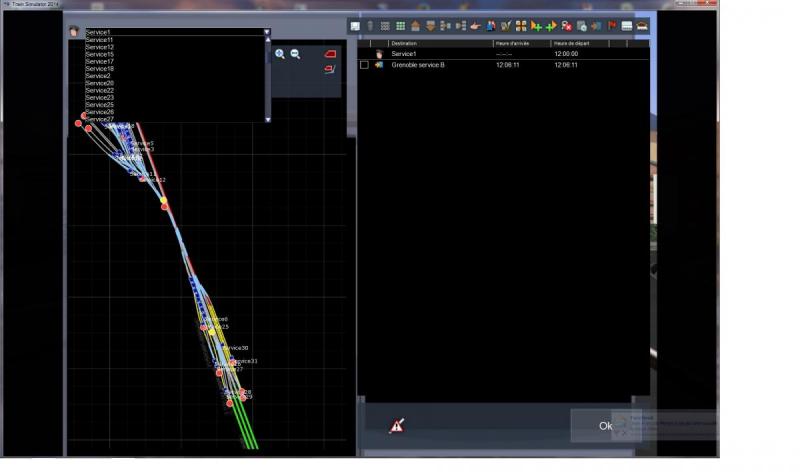Select the green grid icon
The width and height of the screenshot is (800, 472).
pos(401,26)
